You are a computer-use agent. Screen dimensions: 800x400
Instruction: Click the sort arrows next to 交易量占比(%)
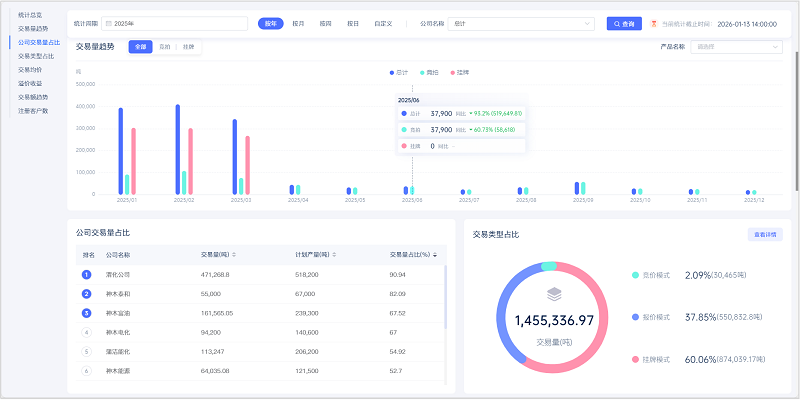[x=435, y=254]
